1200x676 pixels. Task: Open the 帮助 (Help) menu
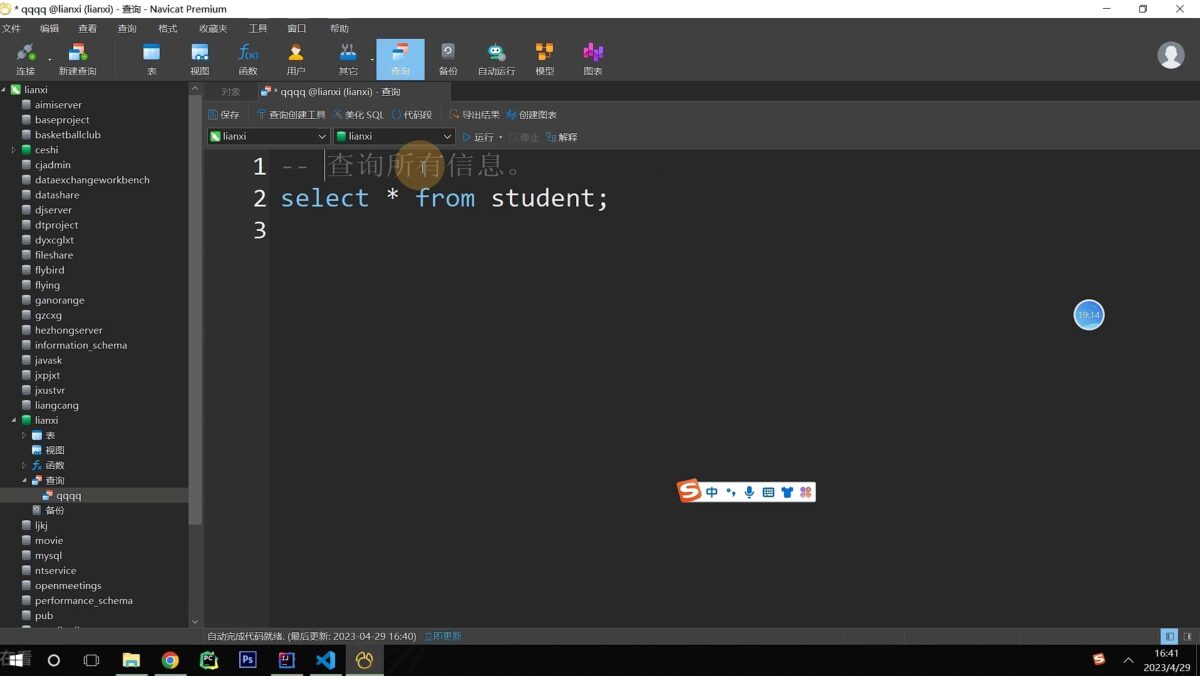[x=339, y=29]
